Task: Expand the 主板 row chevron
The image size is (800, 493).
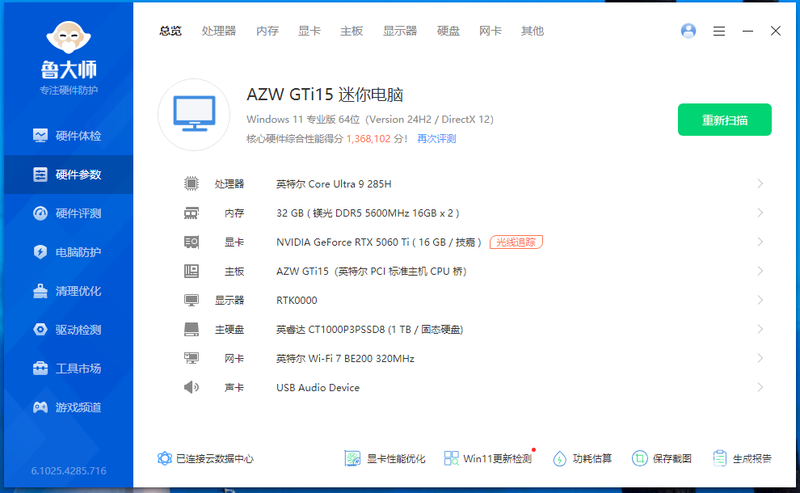Action: pos(760,271)
